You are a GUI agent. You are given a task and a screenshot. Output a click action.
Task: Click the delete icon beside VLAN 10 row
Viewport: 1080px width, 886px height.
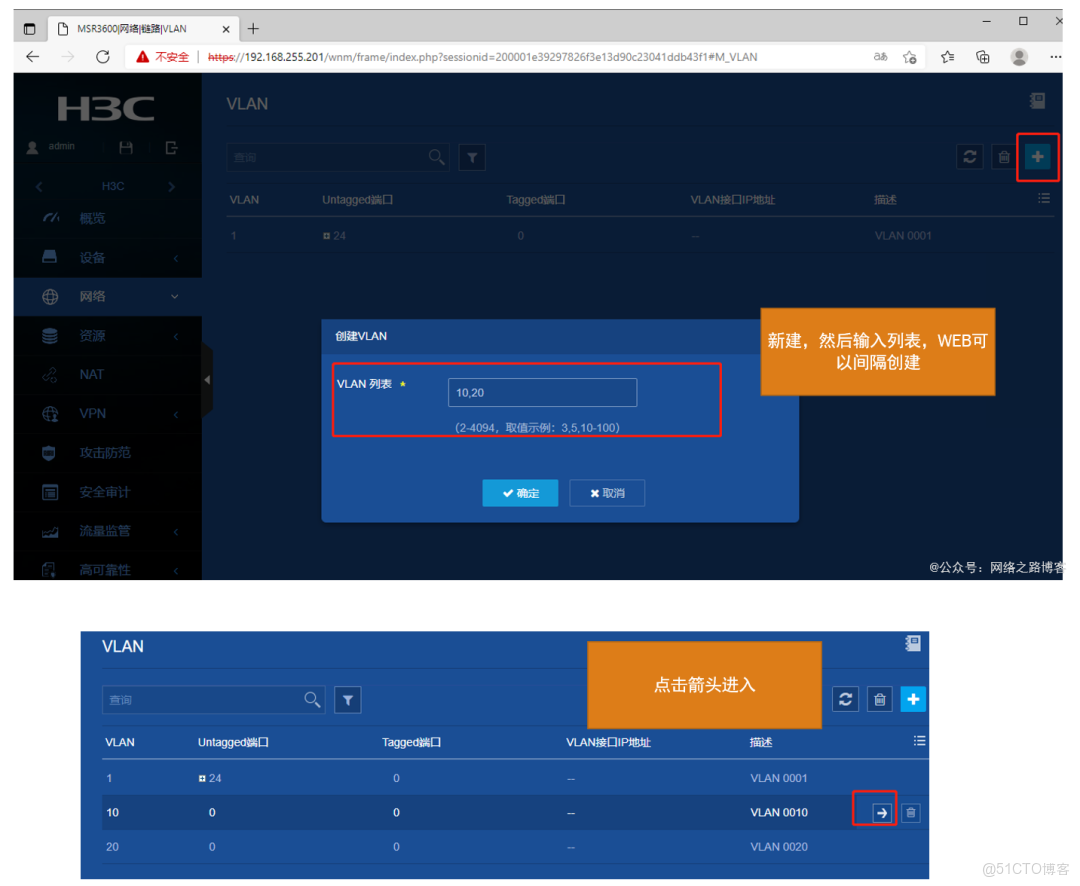pos(910,812)
